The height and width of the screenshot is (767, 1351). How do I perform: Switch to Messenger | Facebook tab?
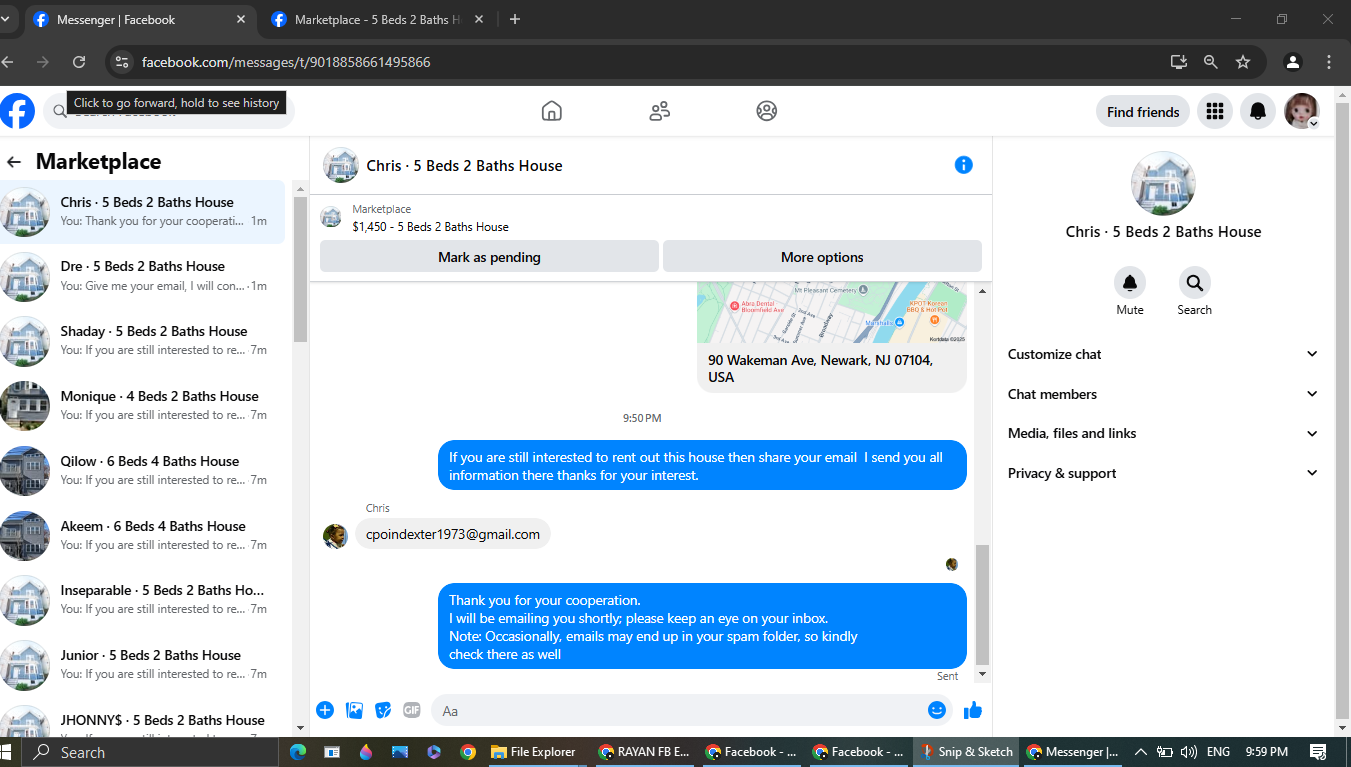pyautogui.click(x=138, y=20)
